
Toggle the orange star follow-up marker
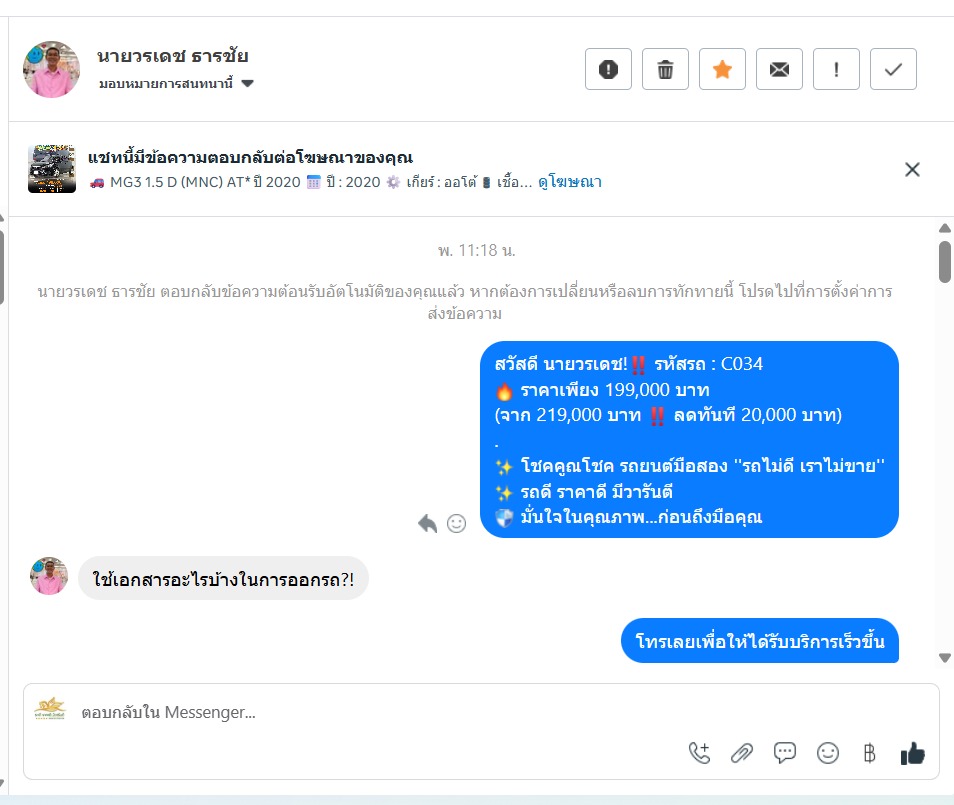(722, 69)
